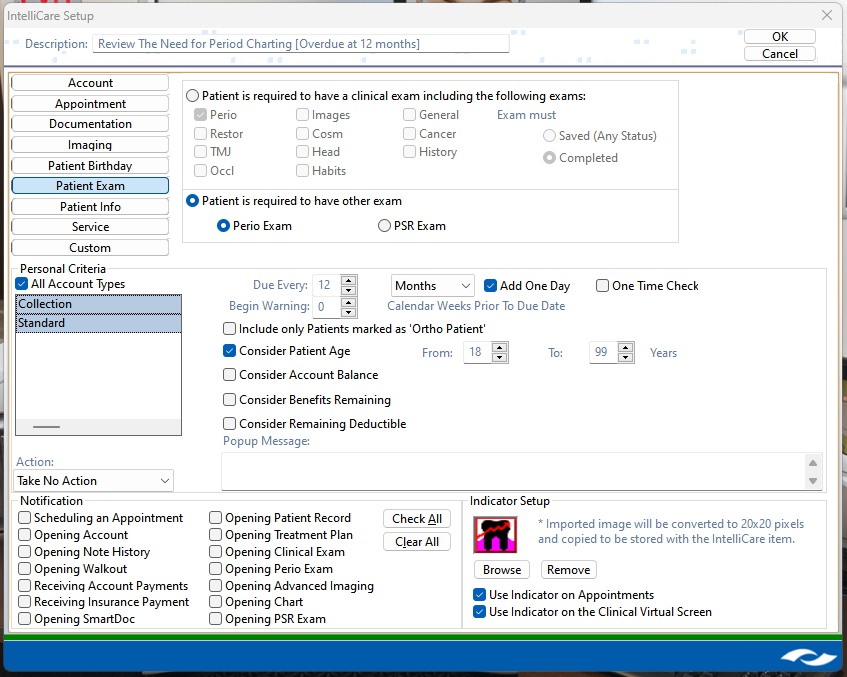Click the Check All notifications button
The width and height of the screenshot is (847, 677).
point(417,519)
